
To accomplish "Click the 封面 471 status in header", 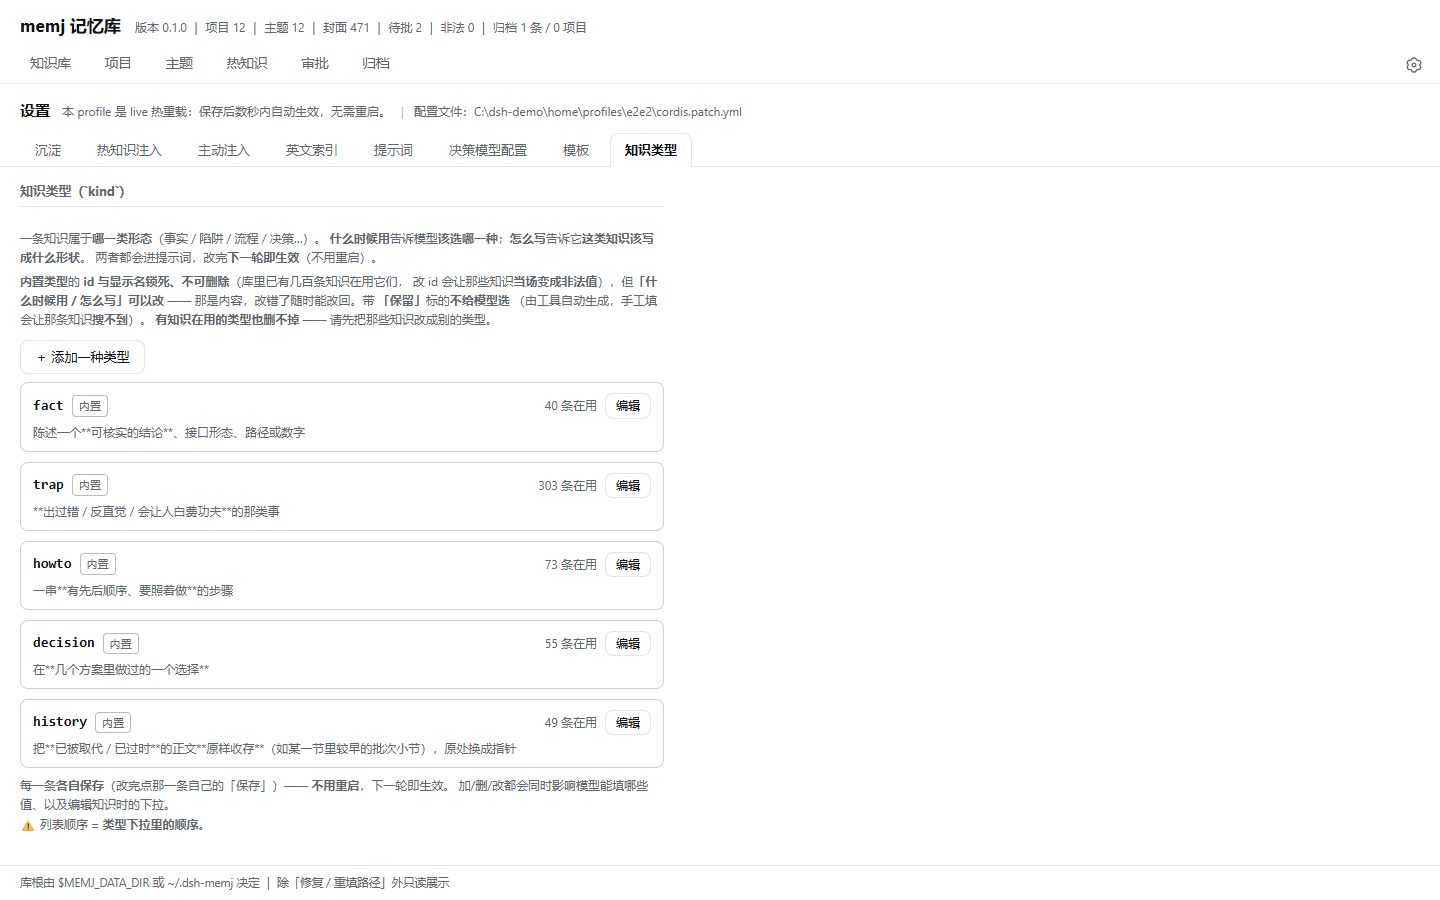I will 346,28.
